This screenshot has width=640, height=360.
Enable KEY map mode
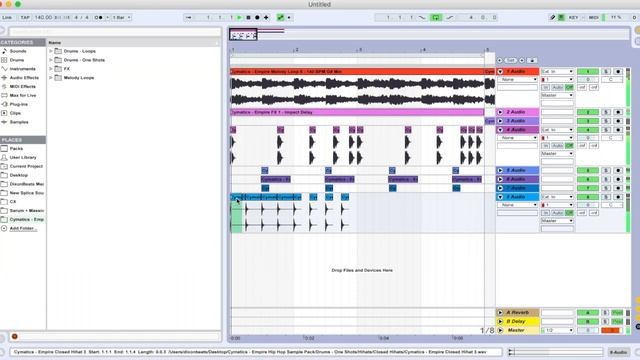click(x=573, y=18)
